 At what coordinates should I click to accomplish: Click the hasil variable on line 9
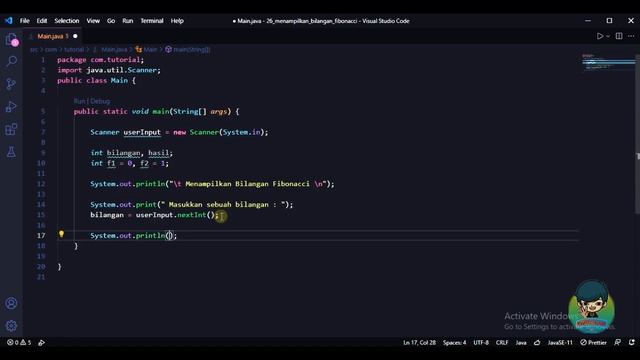(158, 153)
